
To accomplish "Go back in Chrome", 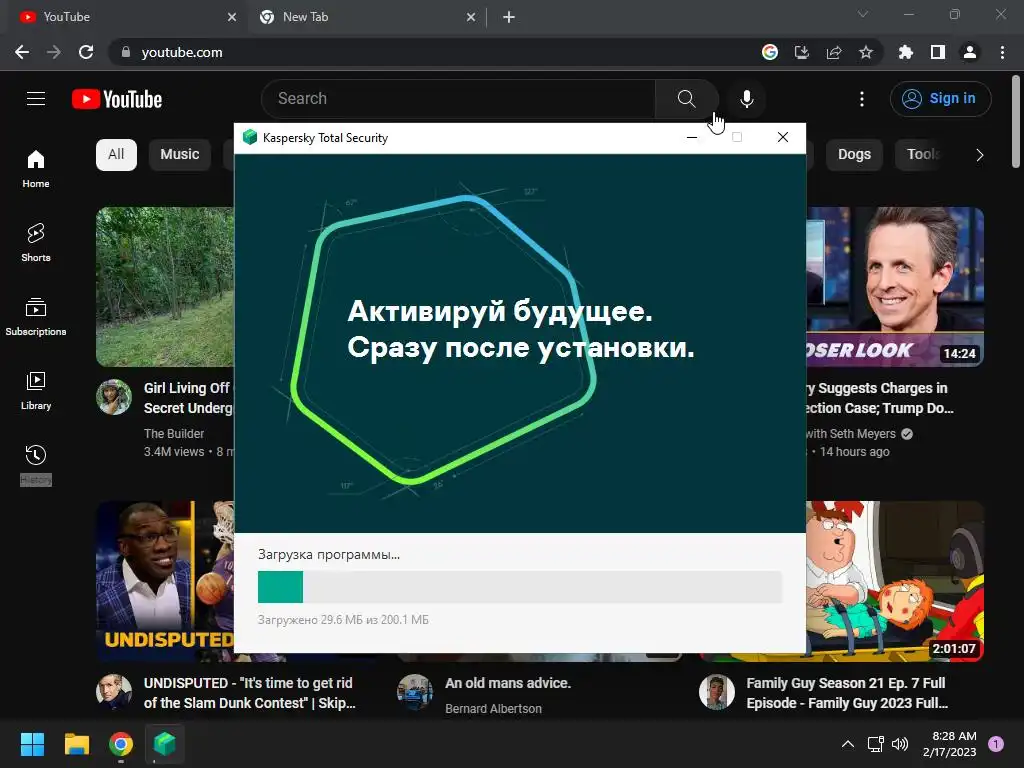I will tap(22, 52).
